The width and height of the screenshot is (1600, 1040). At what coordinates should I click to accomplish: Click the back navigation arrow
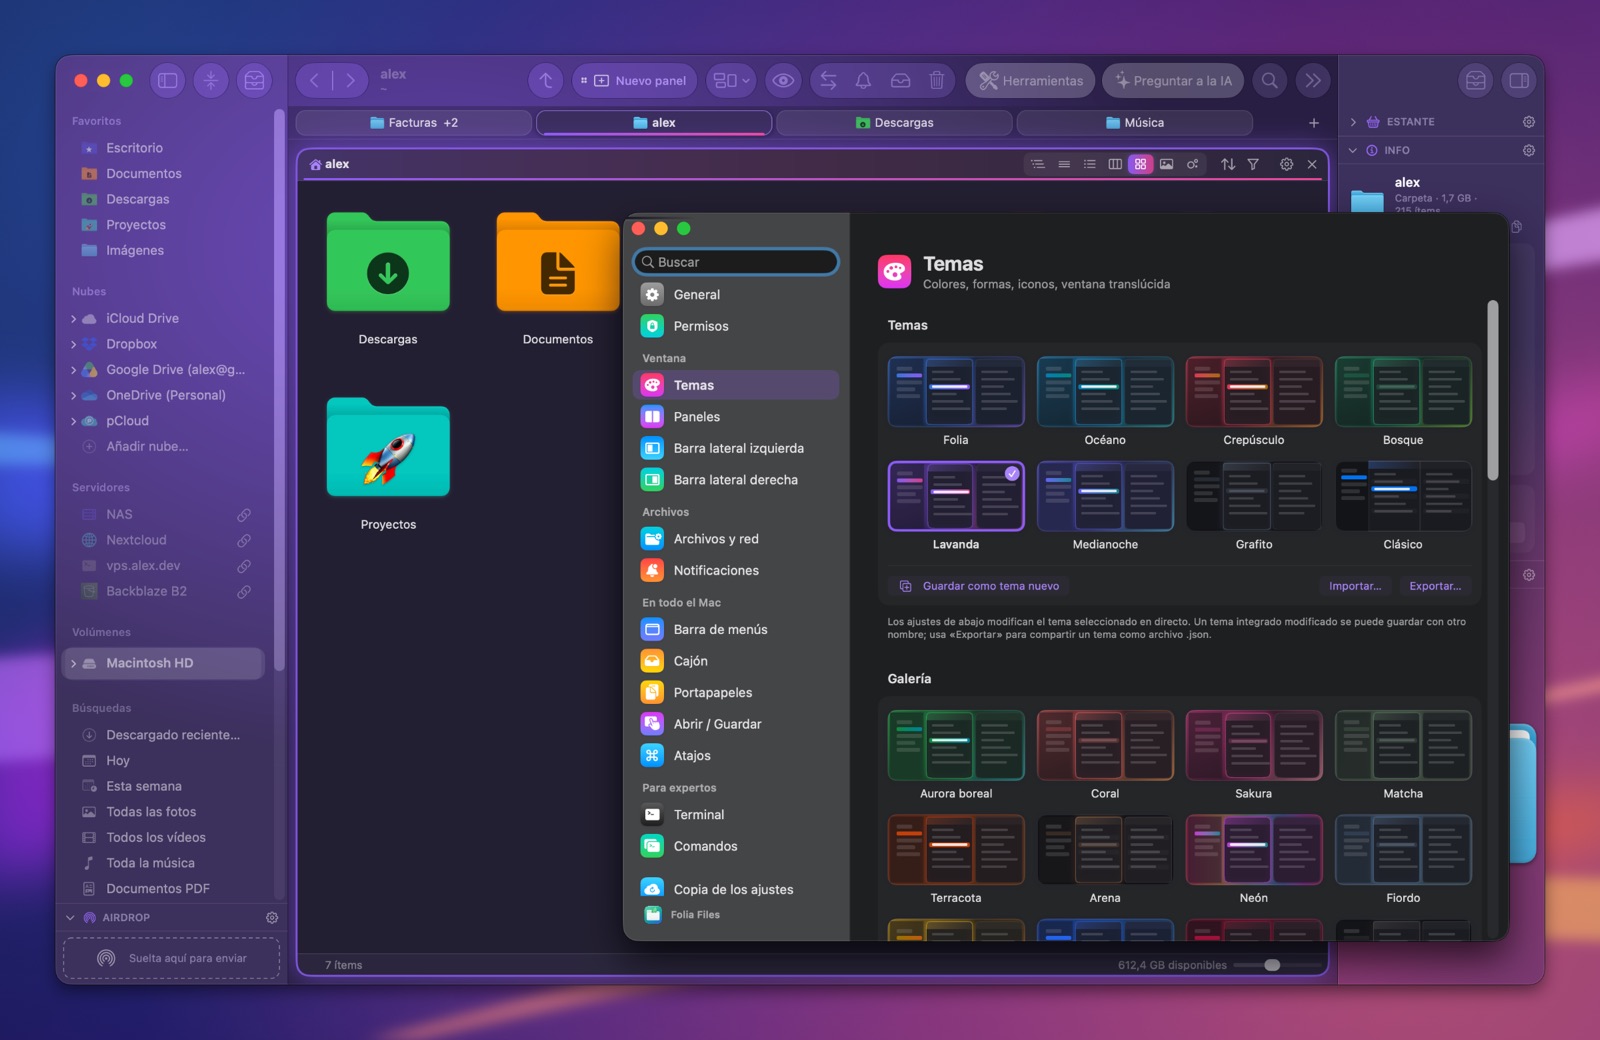click(x=315, y=81)
